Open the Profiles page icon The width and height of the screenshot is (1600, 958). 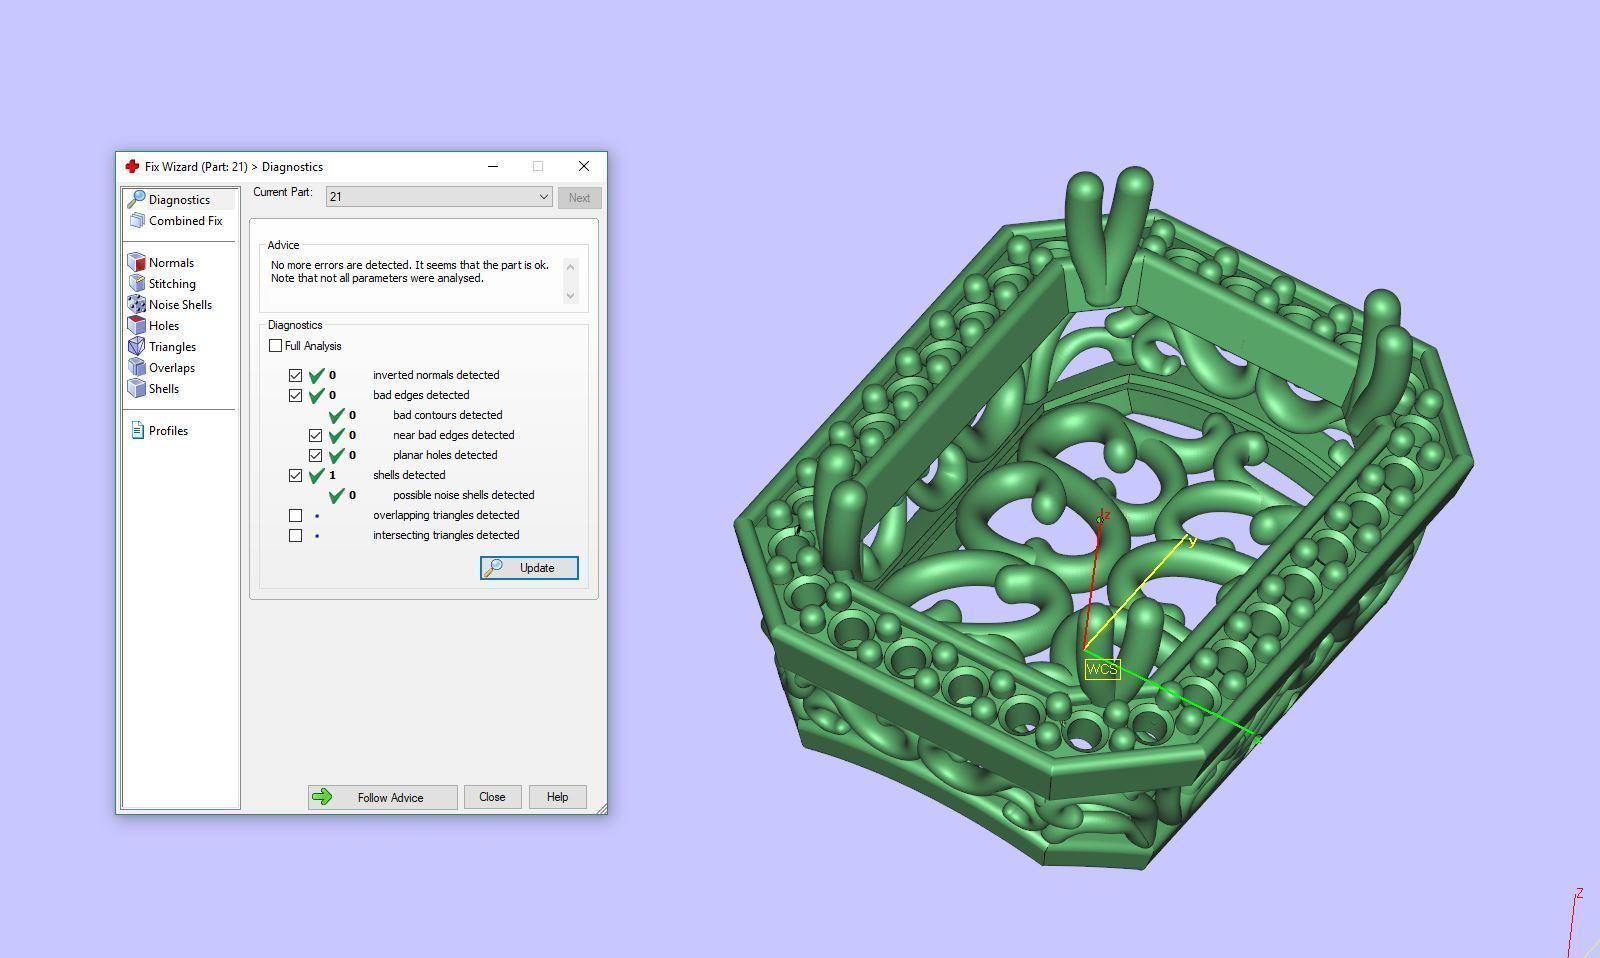[137, 431]
